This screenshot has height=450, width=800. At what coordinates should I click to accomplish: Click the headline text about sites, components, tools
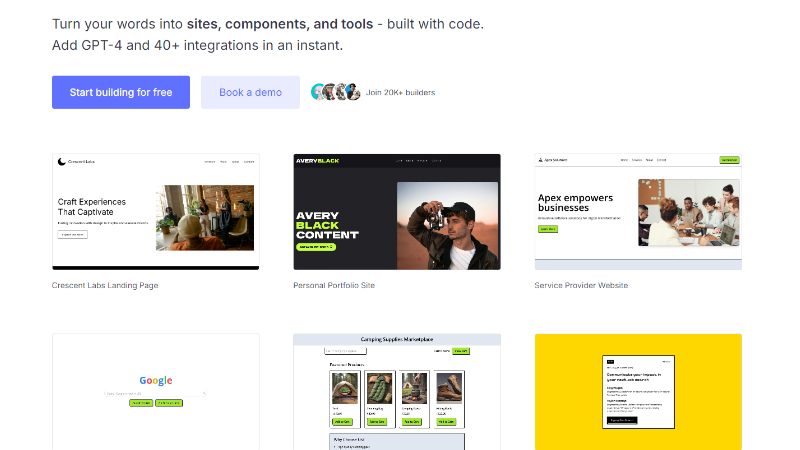click(268, 24)
